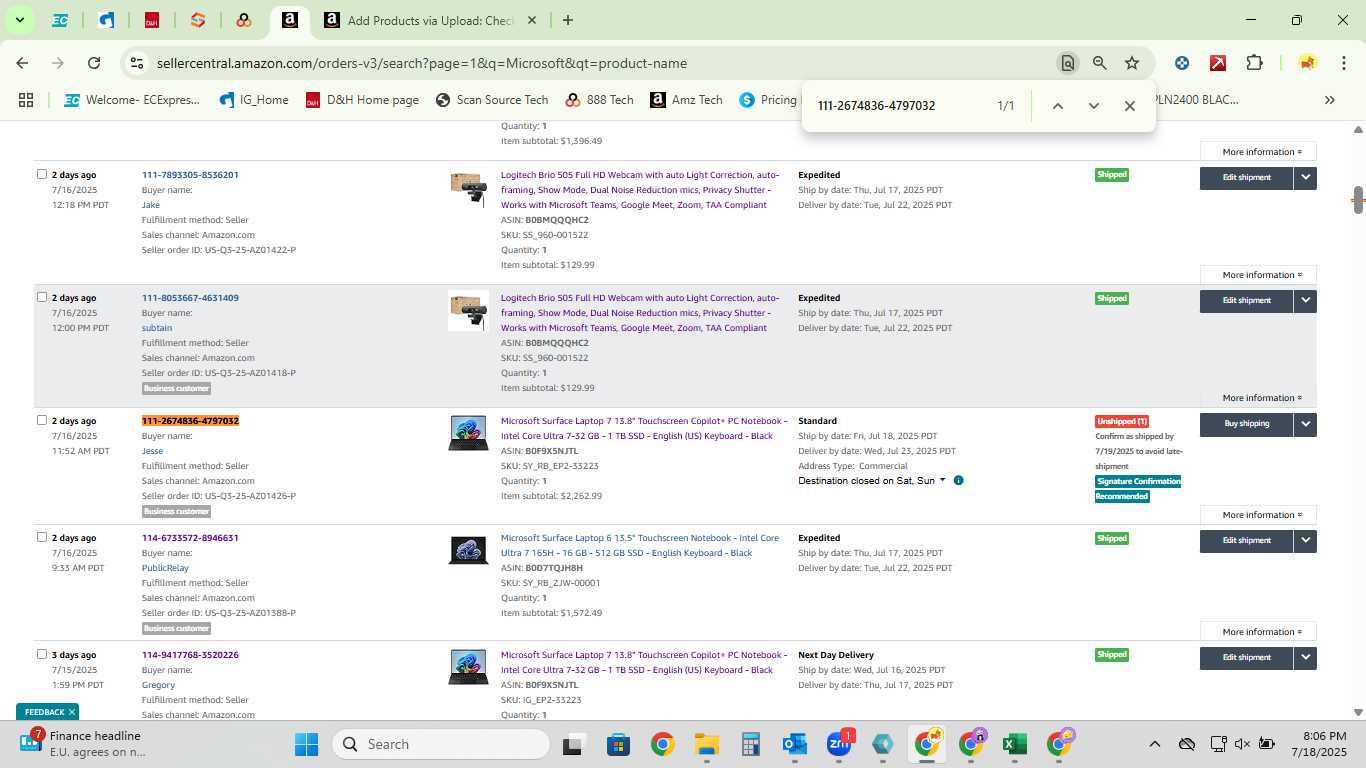Switch to the D&H pinned tab

click(x=152, y=20)
